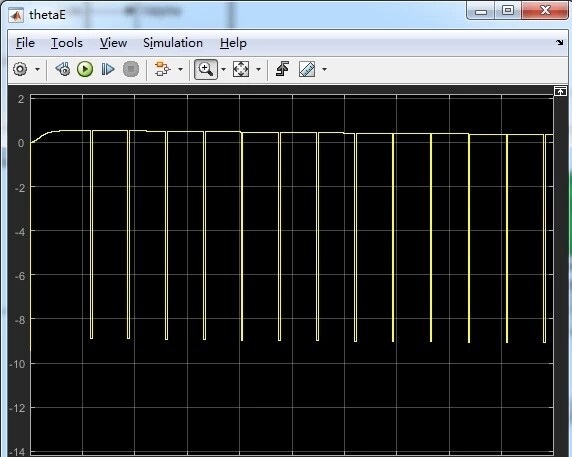
Task: Open the Simulation menu
Action: pyautogui.click(x=173, y=43)
